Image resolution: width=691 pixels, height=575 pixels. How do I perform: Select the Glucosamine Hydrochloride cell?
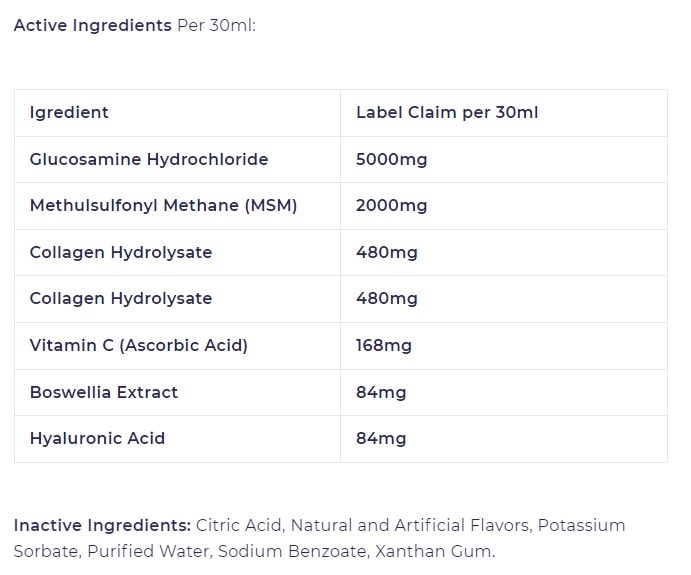tap(149, 160)
